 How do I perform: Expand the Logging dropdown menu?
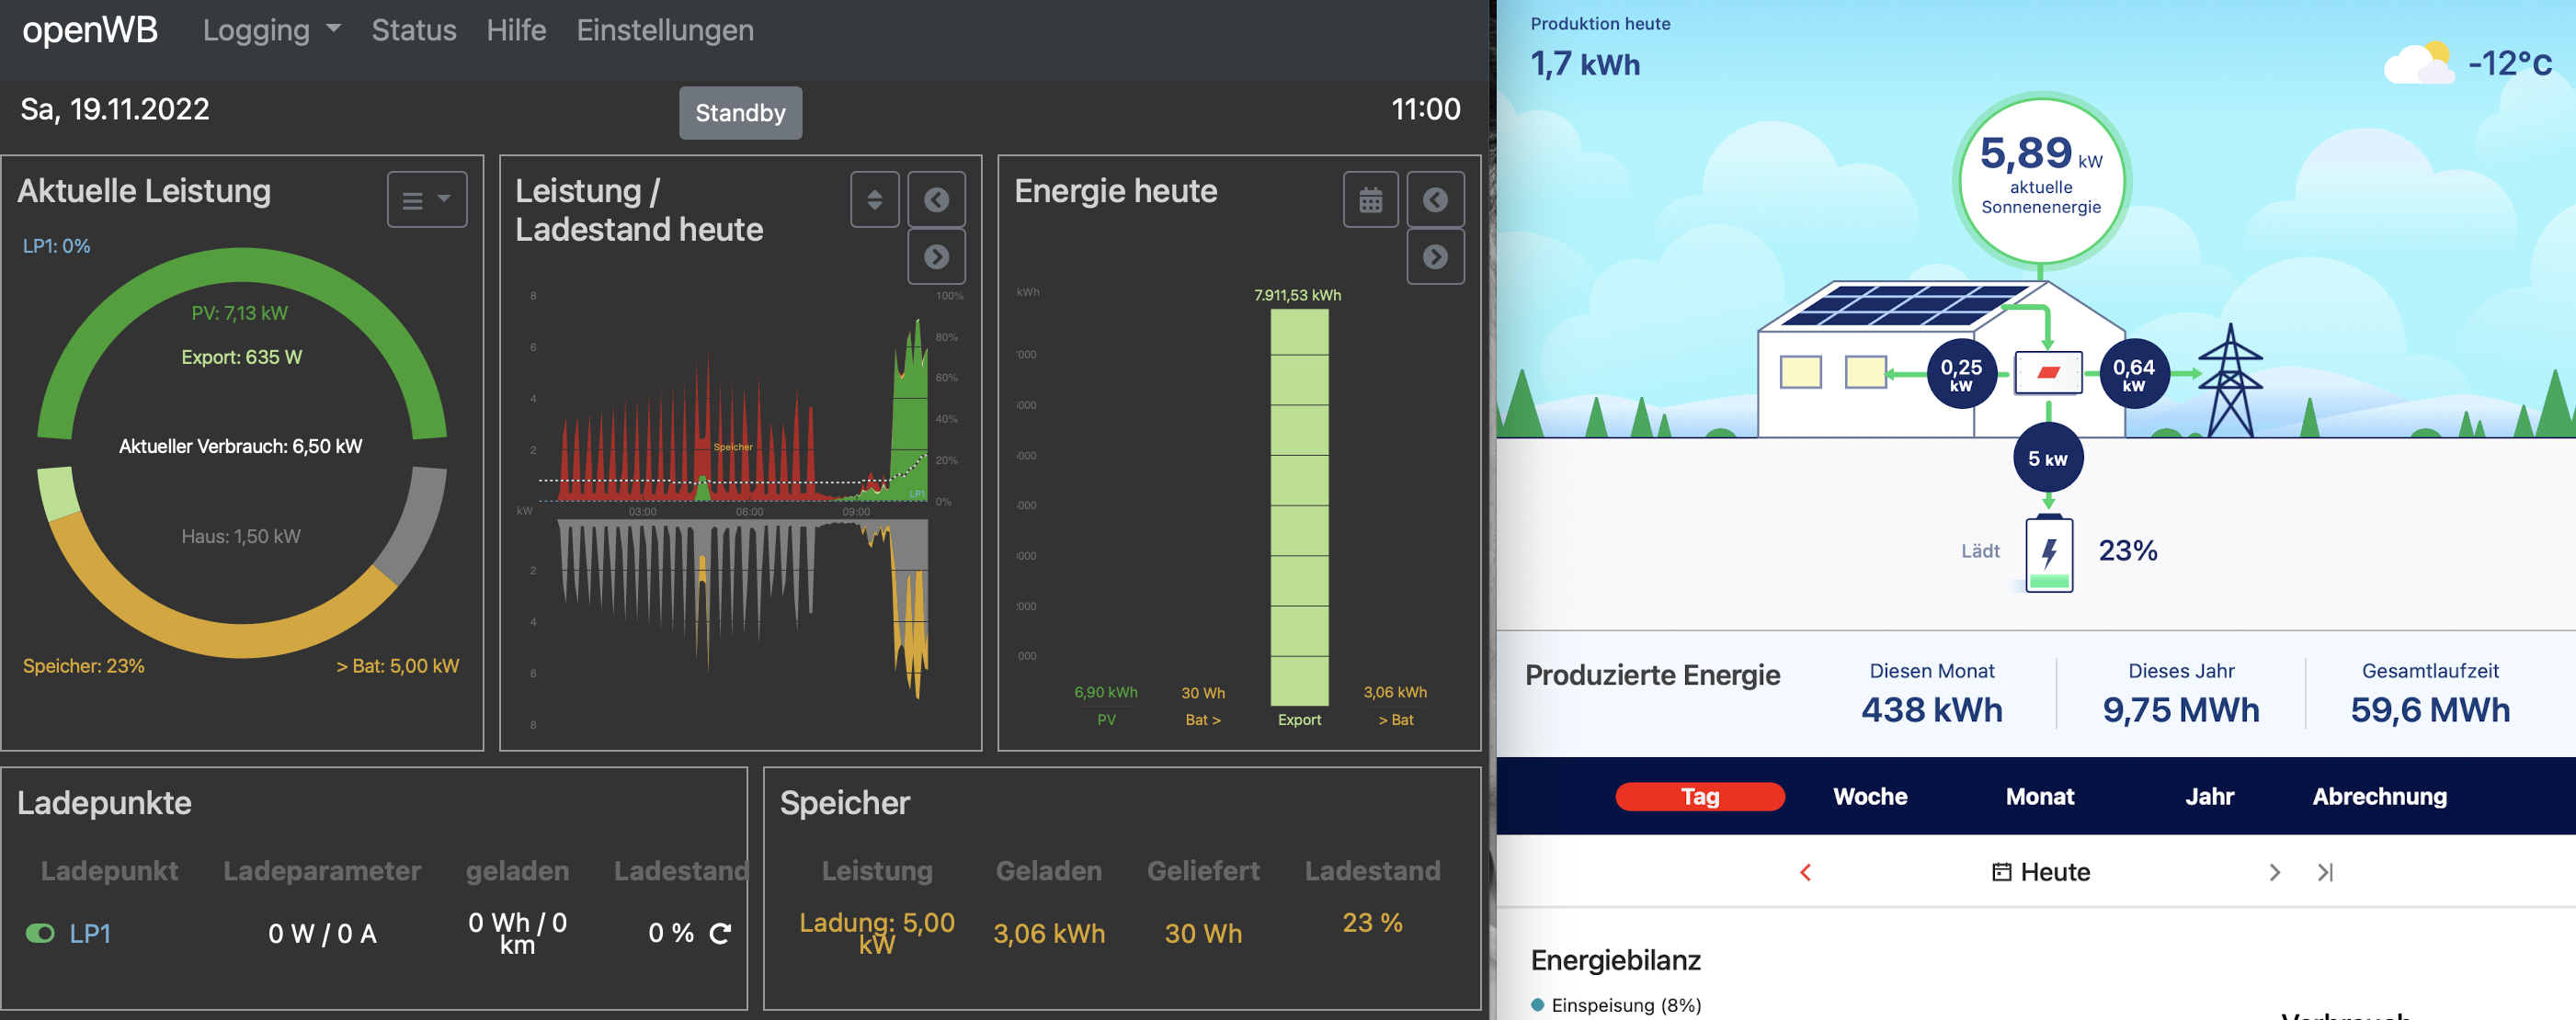tap(271, 30)
